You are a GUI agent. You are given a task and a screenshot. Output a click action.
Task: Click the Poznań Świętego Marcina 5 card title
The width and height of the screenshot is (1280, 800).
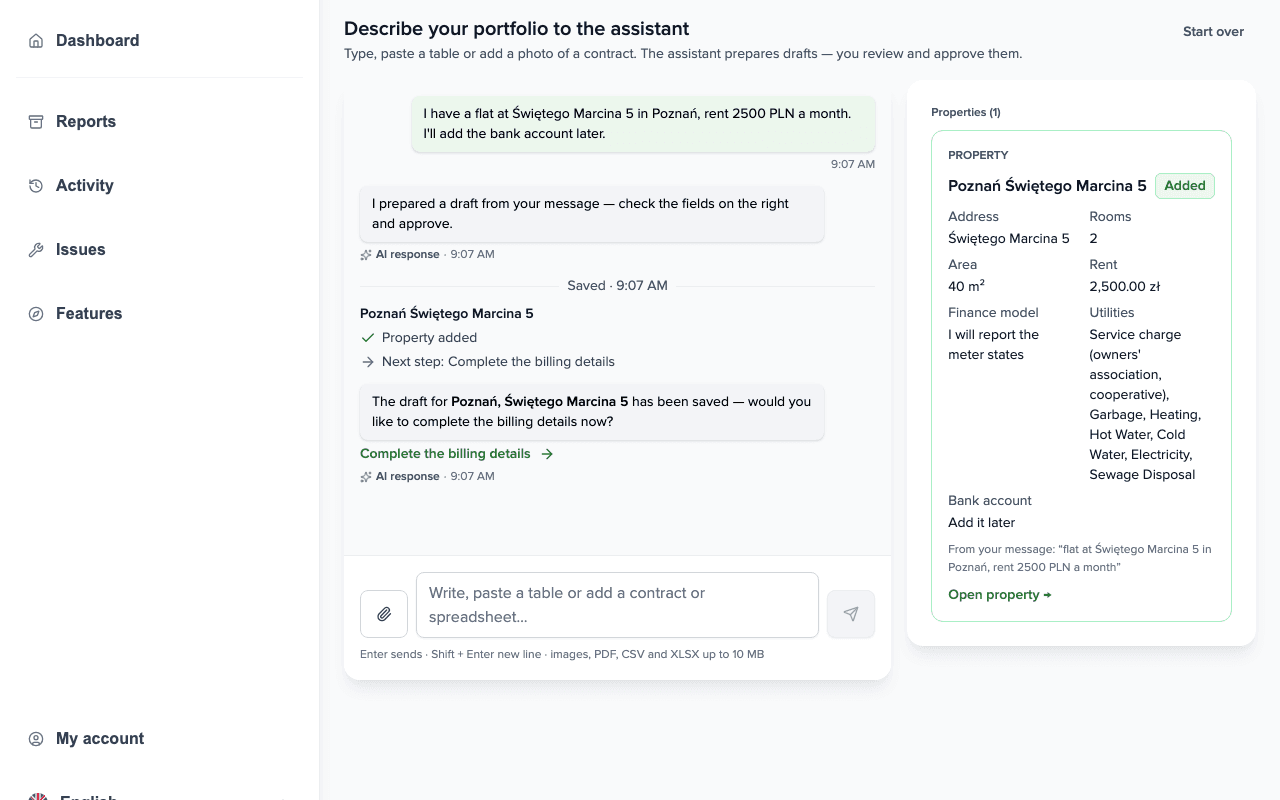(1047, 186)
